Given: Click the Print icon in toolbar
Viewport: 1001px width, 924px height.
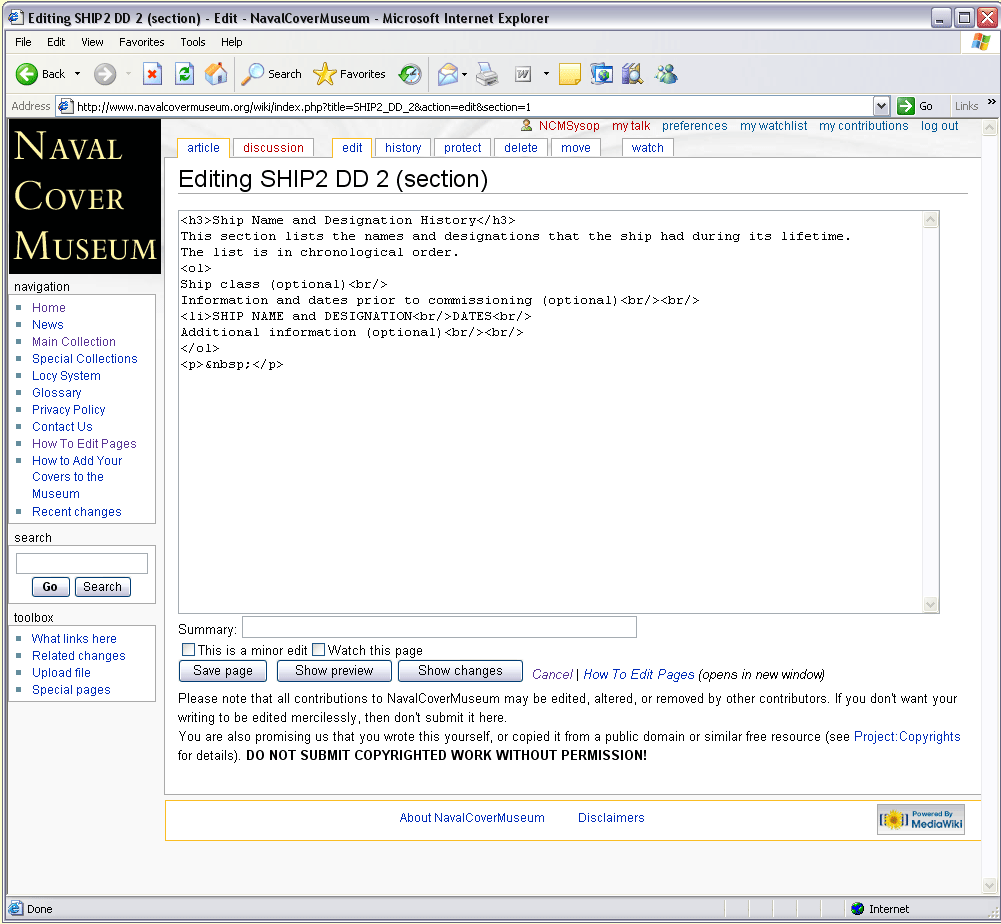Looking at the screenshot, I should tap(487, 74).
